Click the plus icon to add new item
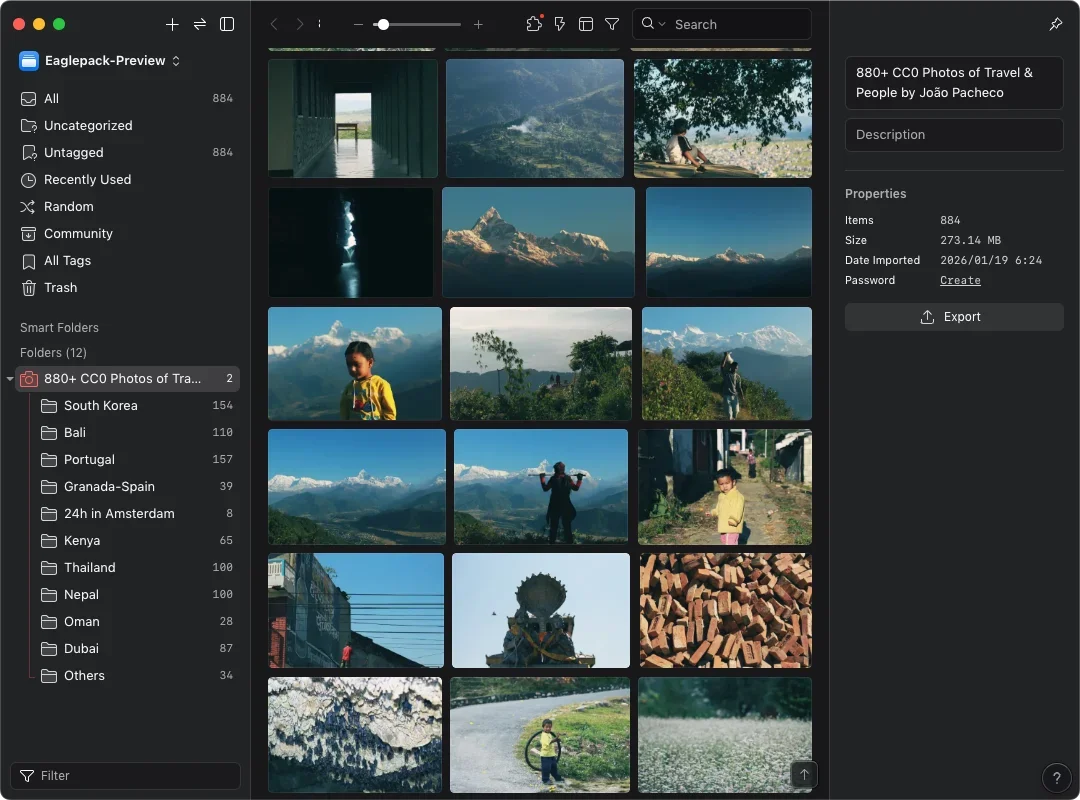 pyautogui.click(x=172, y=24)
